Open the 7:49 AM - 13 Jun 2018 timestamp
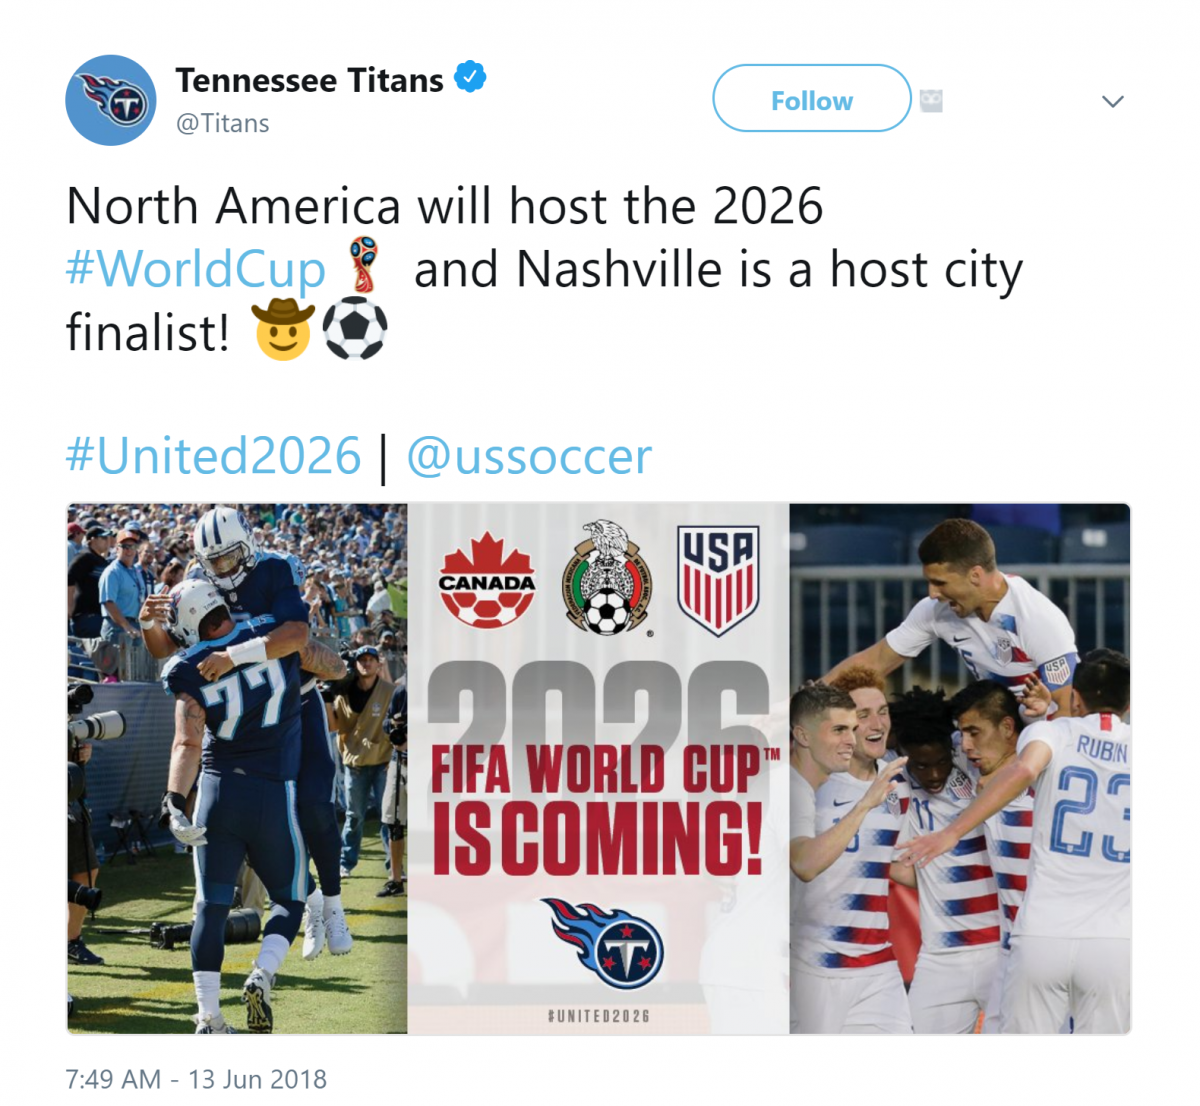1200x1106 pixels. 196,1079
